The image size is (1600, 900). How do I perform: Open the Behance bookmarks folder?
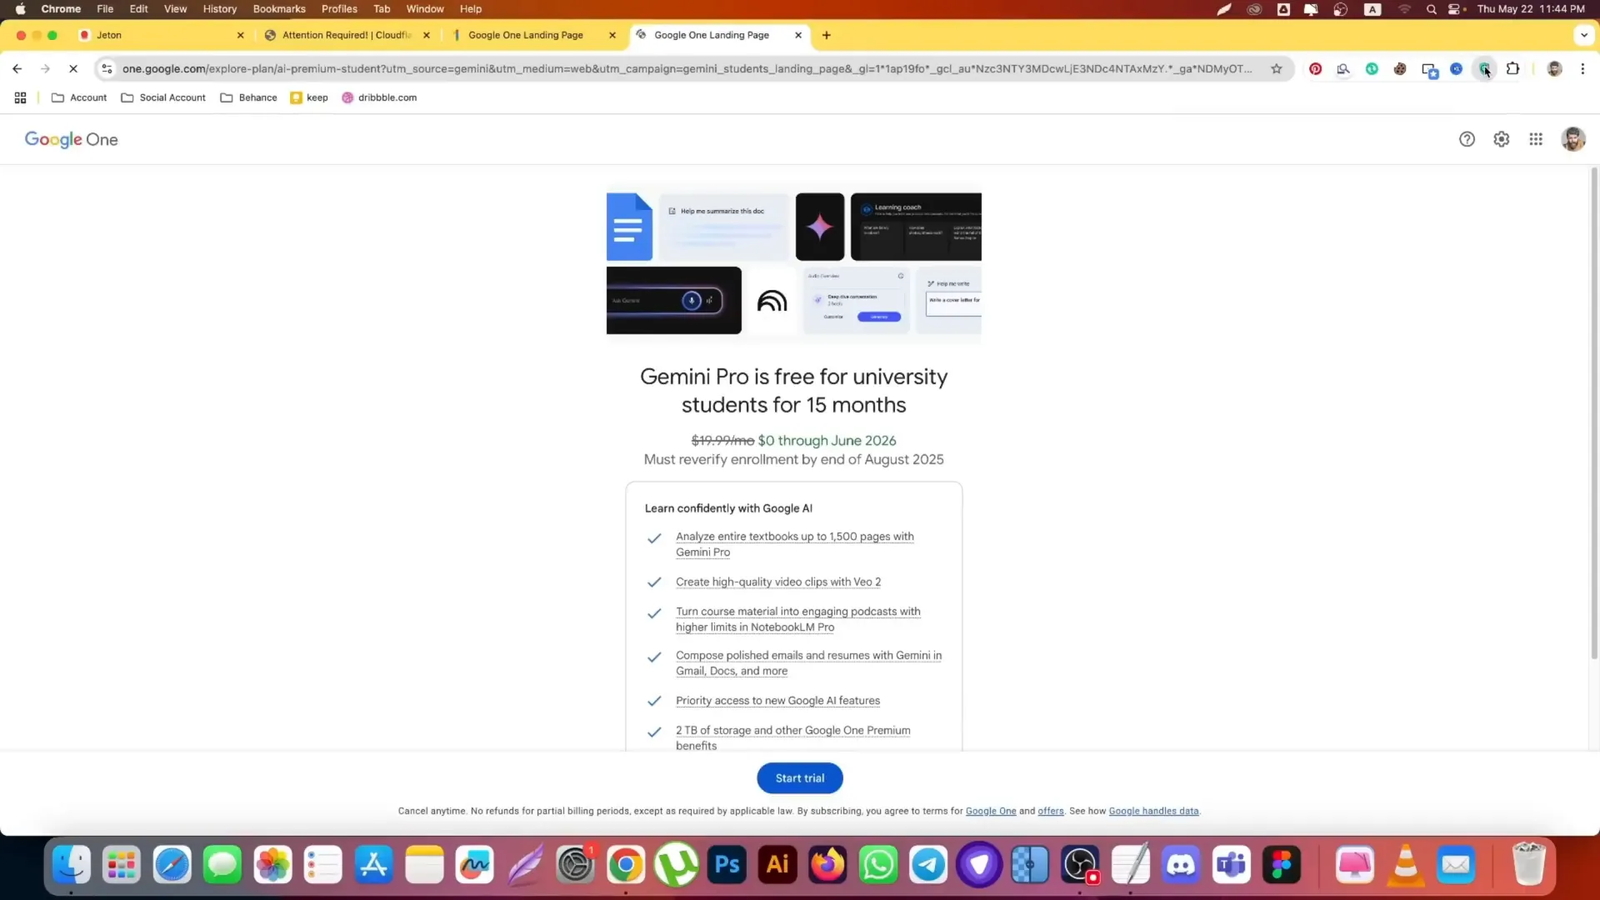[248, 98]
